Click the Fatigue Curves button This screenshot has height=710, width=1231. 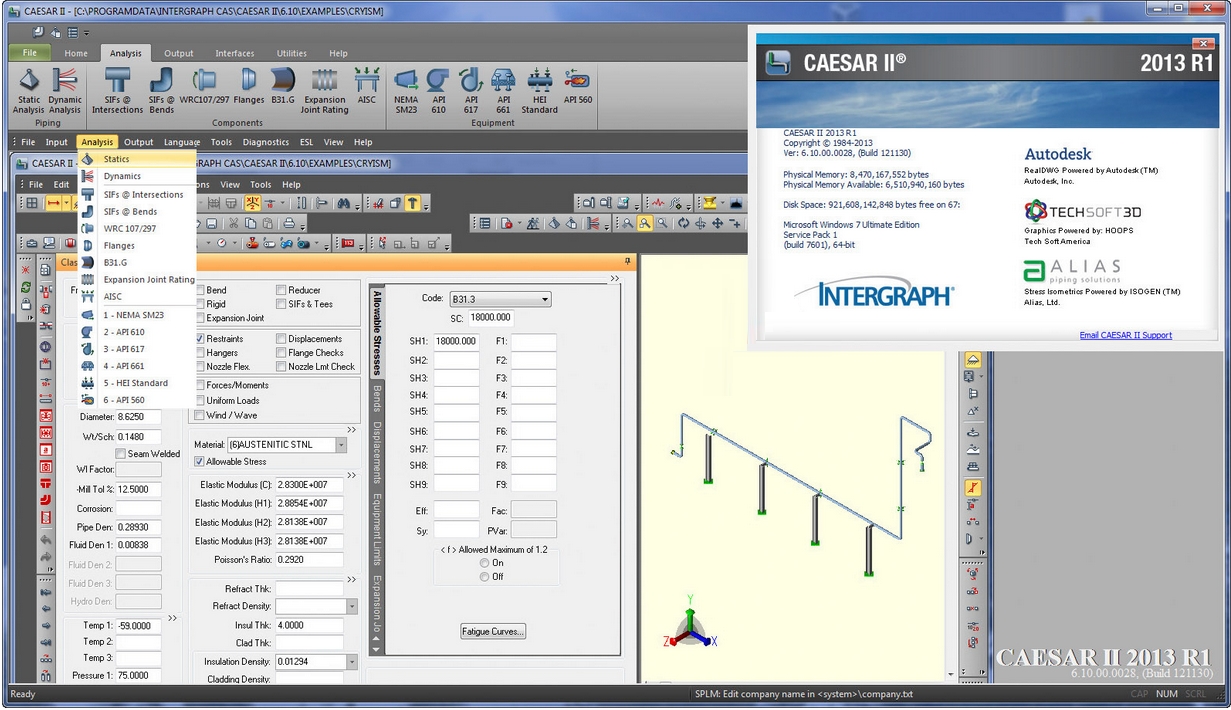point(493,632)
